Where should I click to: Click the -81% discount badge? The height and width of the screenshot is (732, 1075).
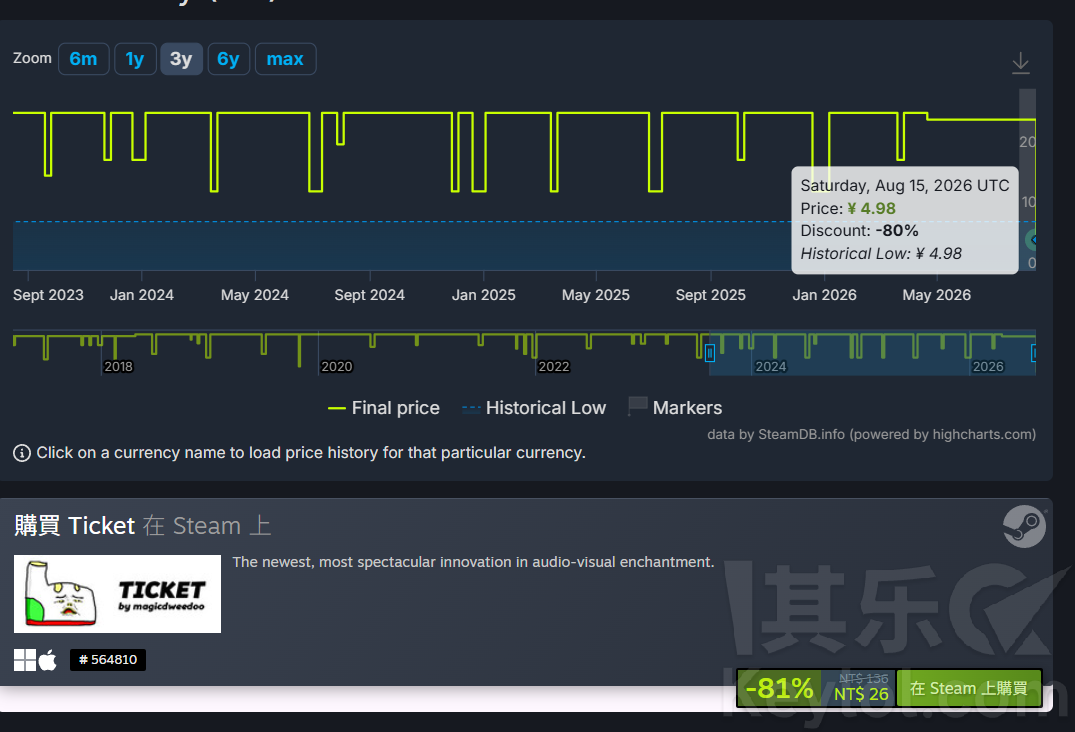[780, 688]
